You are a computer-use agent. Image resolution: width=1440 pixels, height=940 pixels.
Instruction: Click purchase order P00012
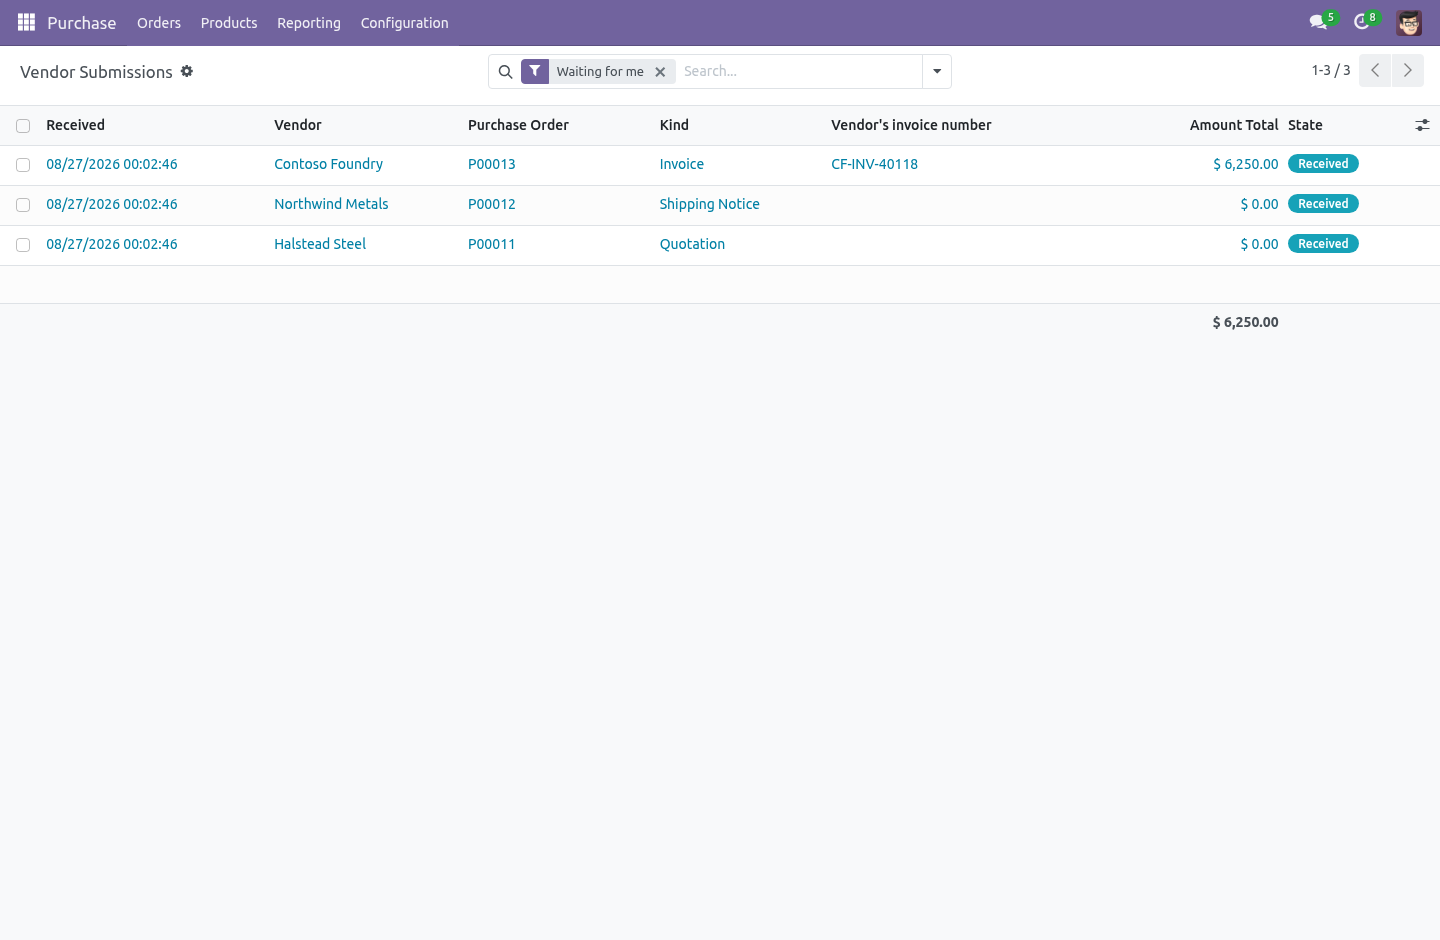492,204
